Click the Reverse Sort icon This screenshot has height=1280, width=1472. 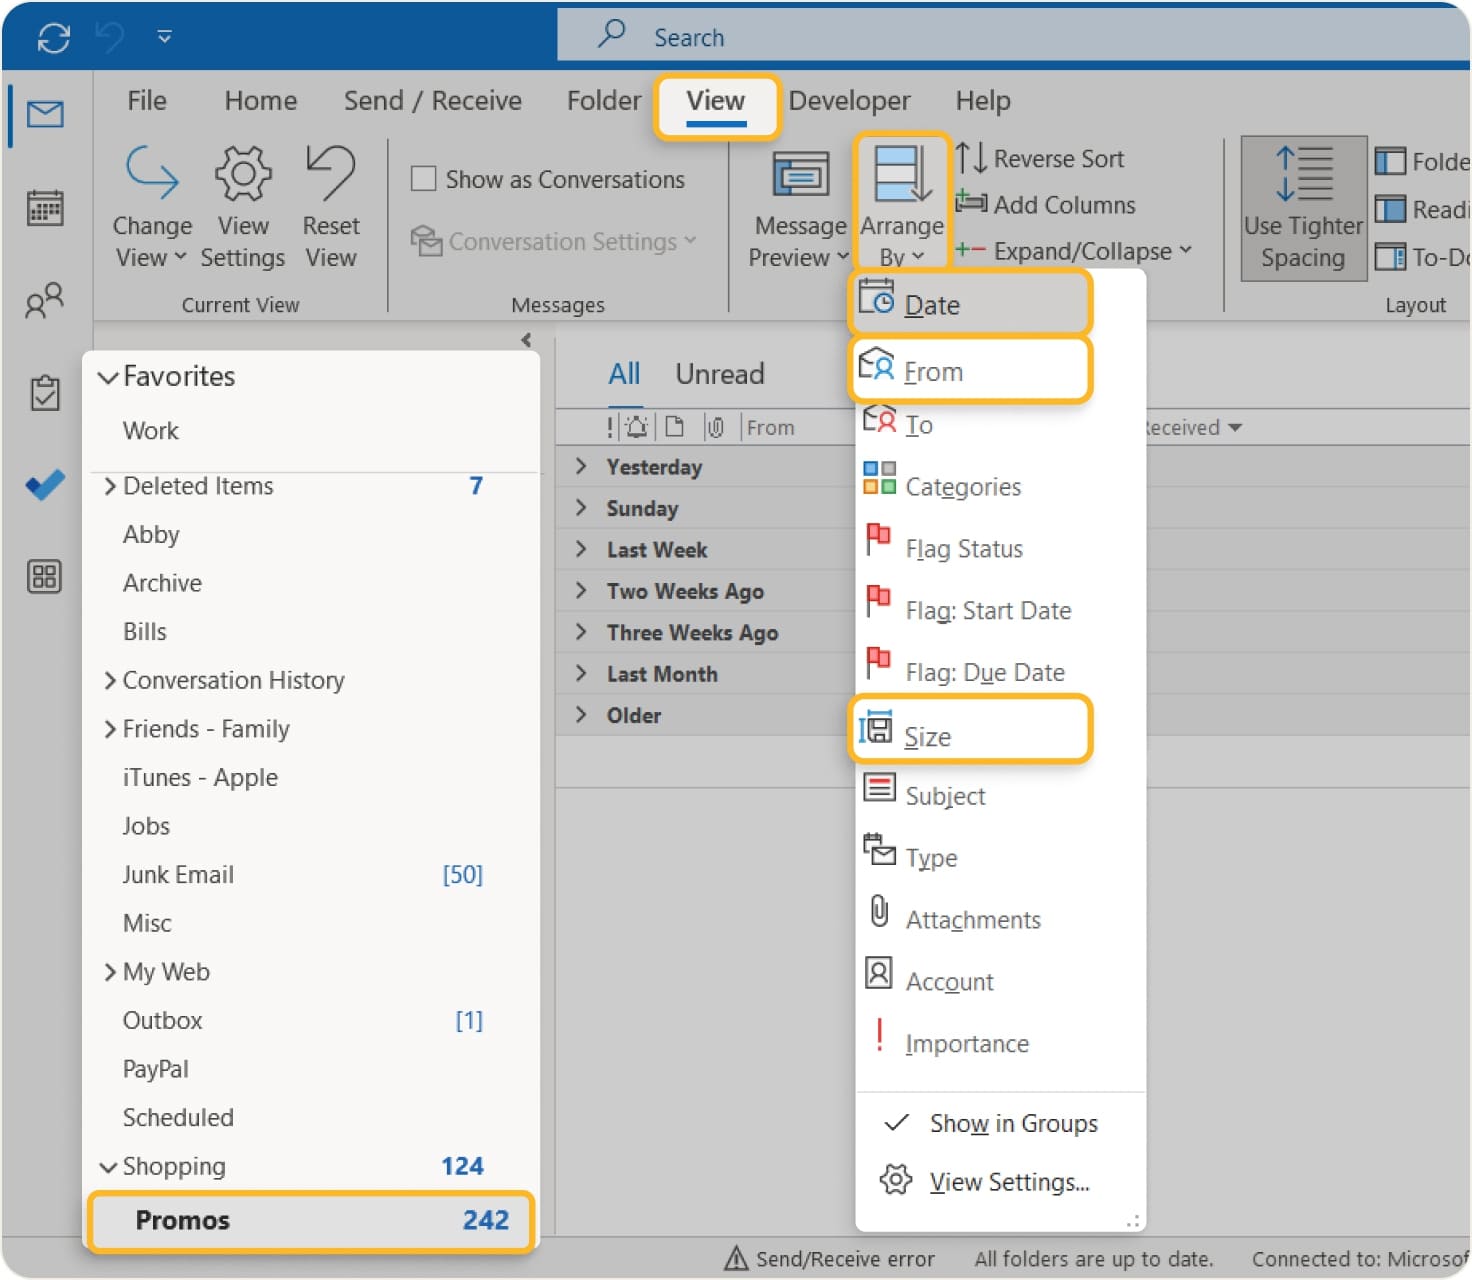pyautogui.click(x=970, y=158)
